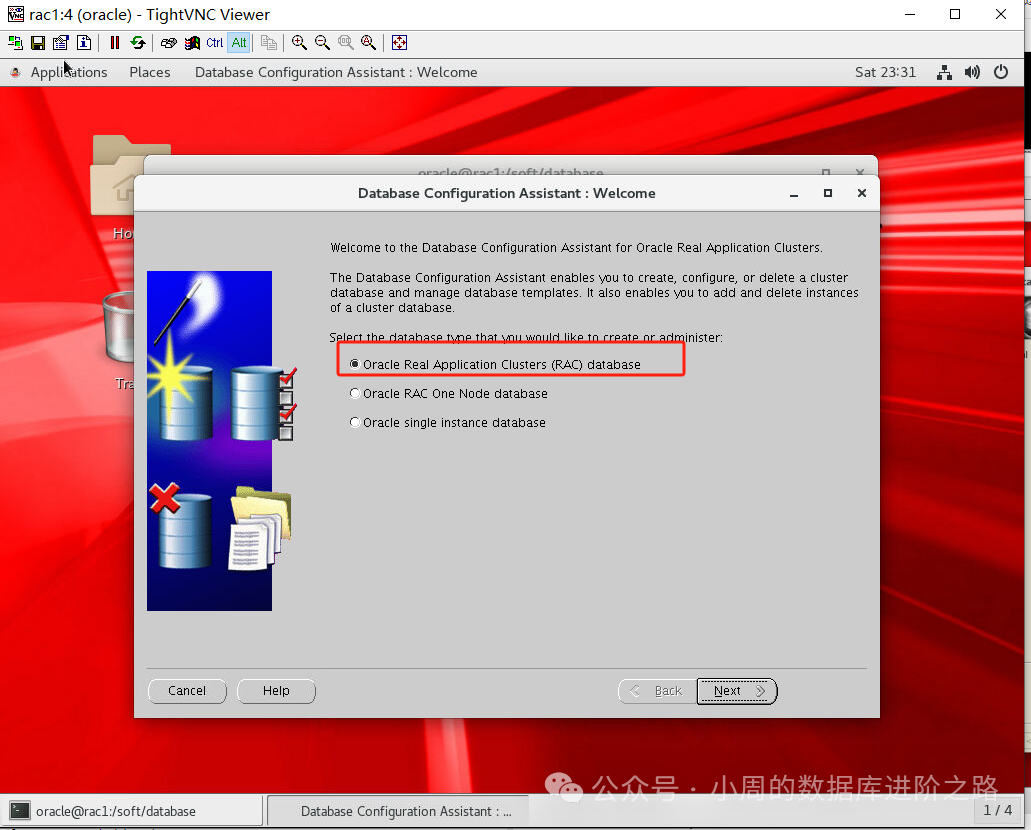Viewport: 1031px width, 830px height.
Task: Click the Full screen icon
Action: tap(399, 43)
